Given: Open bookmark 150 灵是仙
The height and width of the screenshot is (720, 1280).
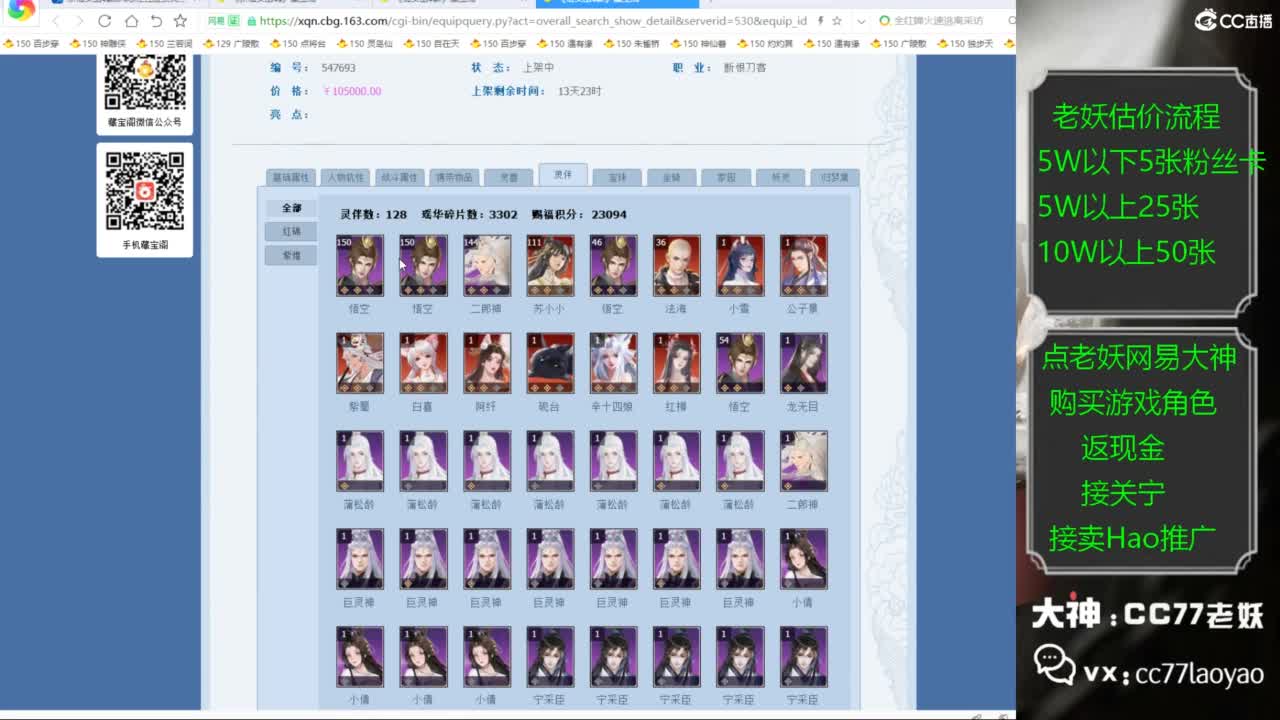Looking at the screenshot, I should pos(364,44).
